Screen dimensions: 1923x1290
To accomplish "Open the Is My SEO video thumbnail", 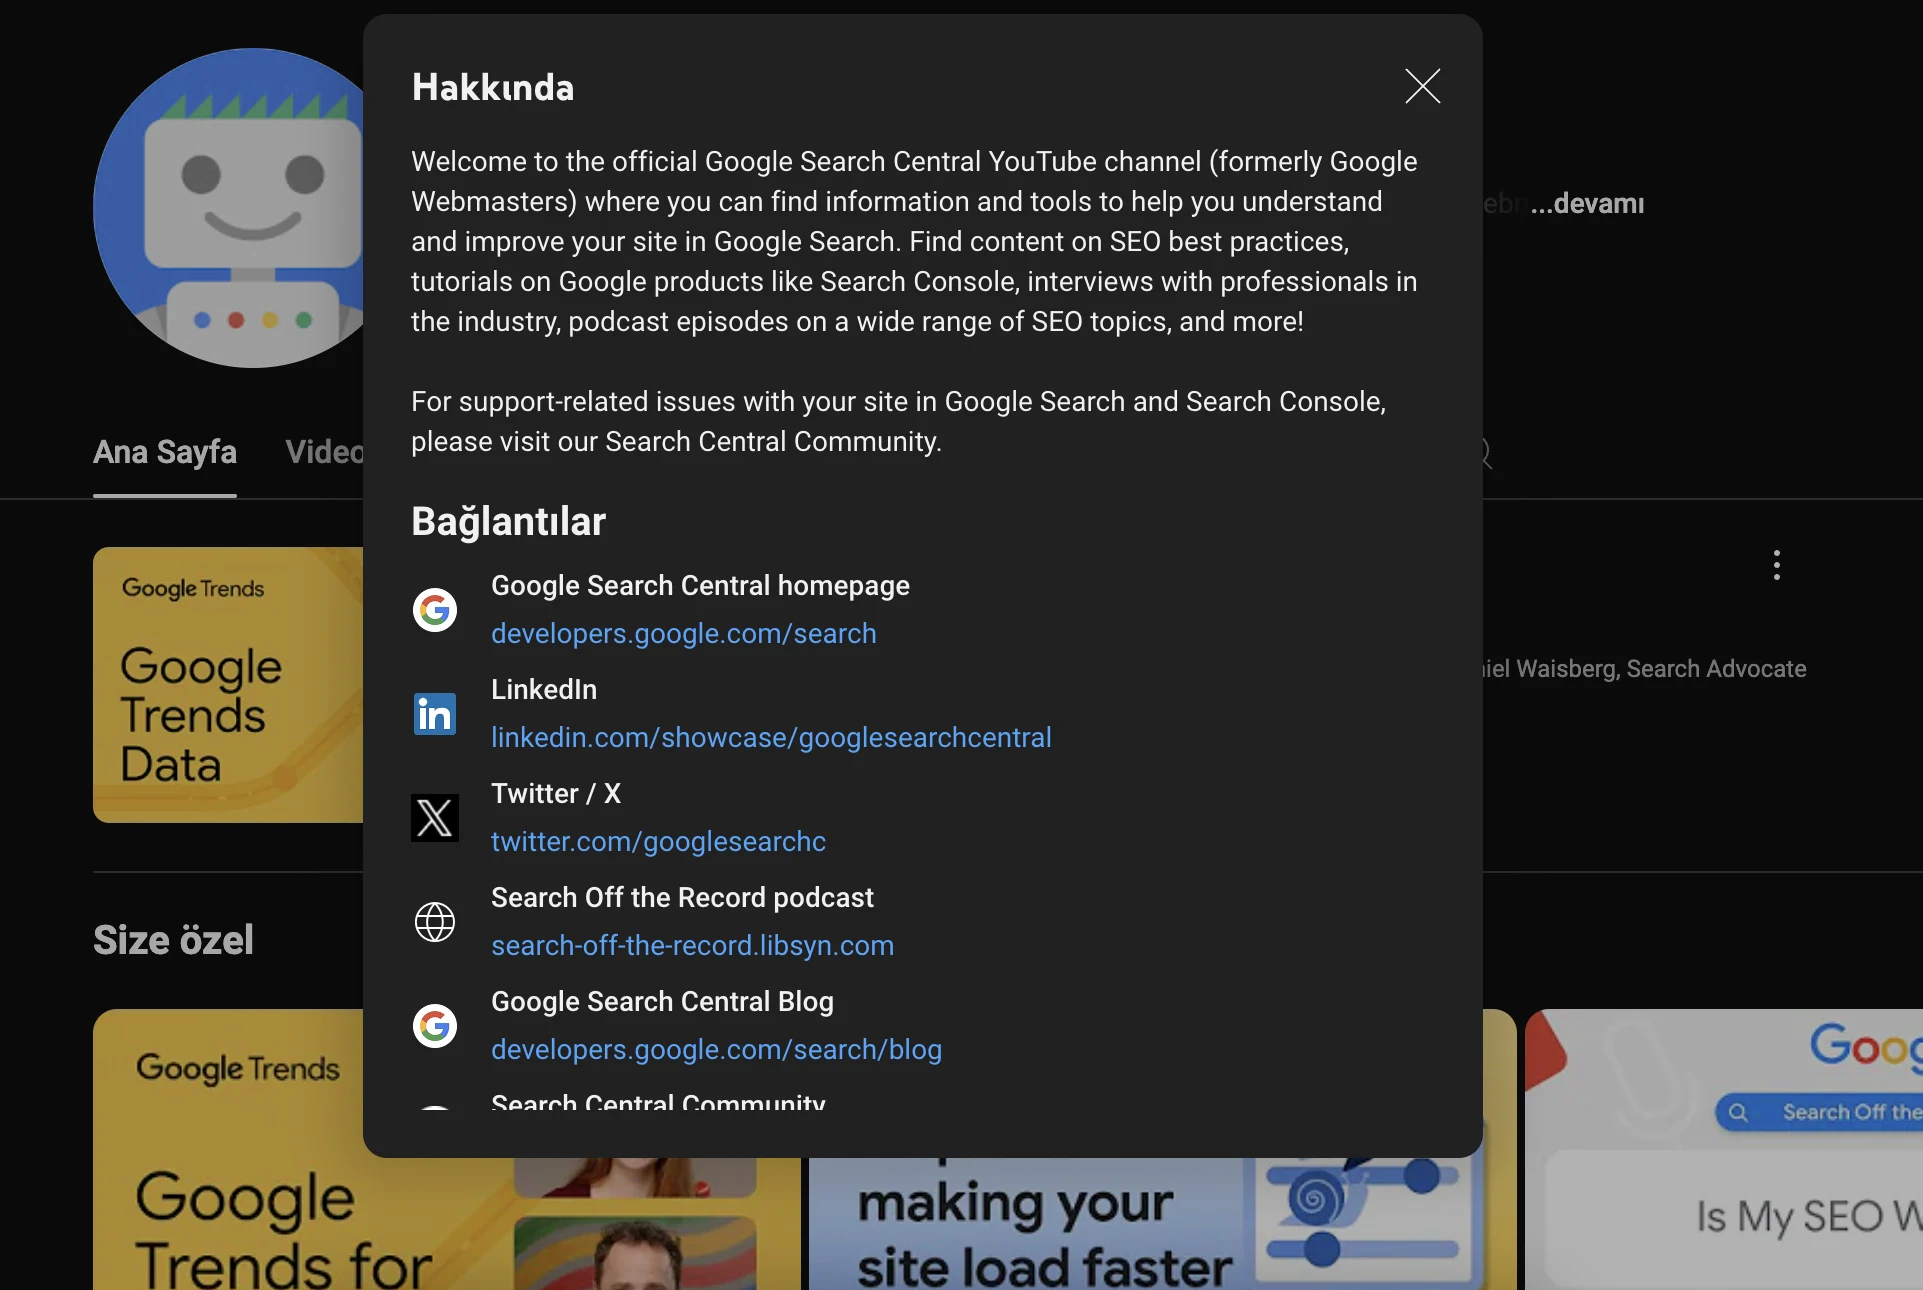I will point(1724,1150).
